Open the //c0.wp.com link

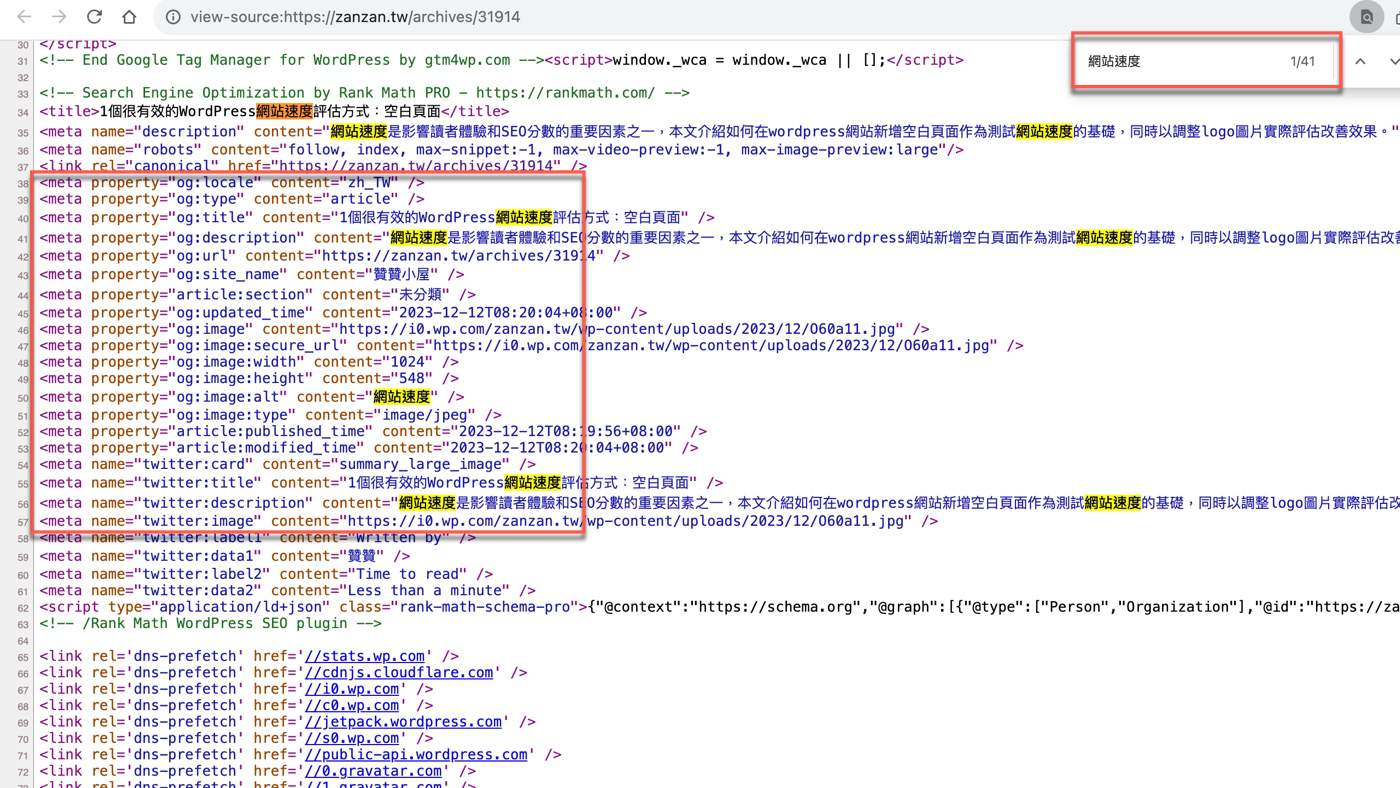coord(352,705)
